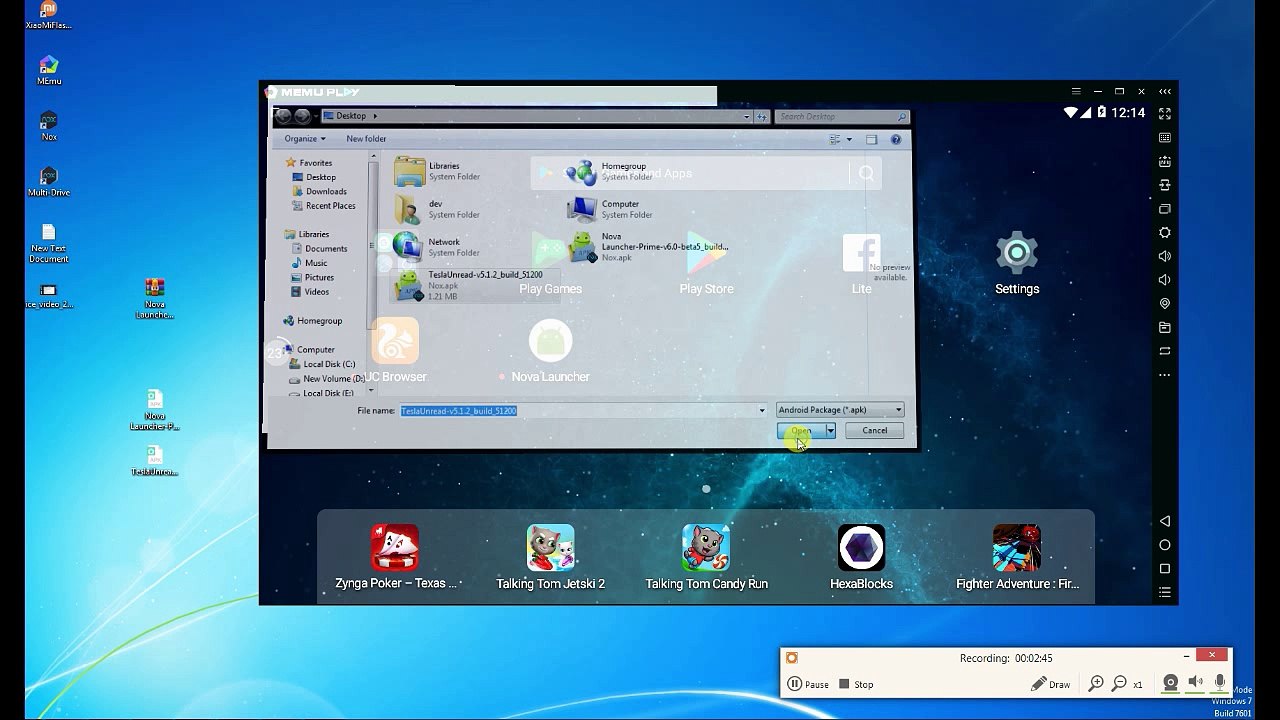Open MEmu hamburger menu in title bar
The height and width of the screenshot is (720, 1280).
1076,91
